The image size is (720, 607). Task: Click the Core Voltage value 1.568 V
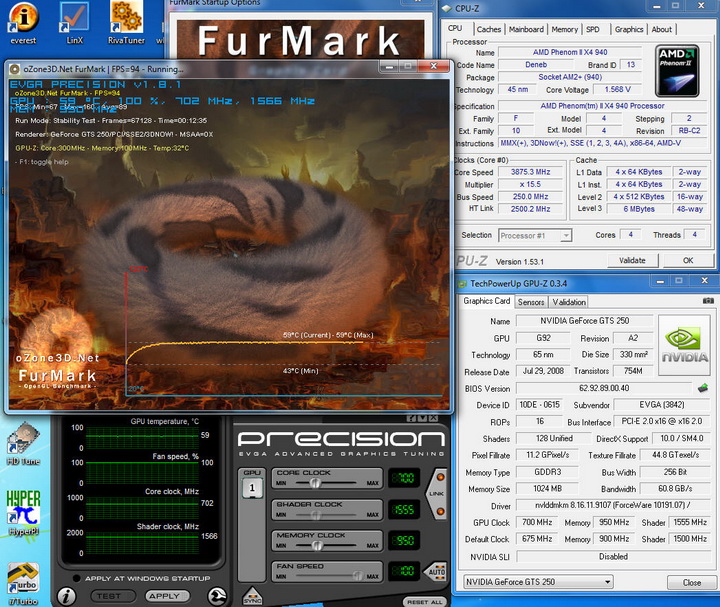617,90
